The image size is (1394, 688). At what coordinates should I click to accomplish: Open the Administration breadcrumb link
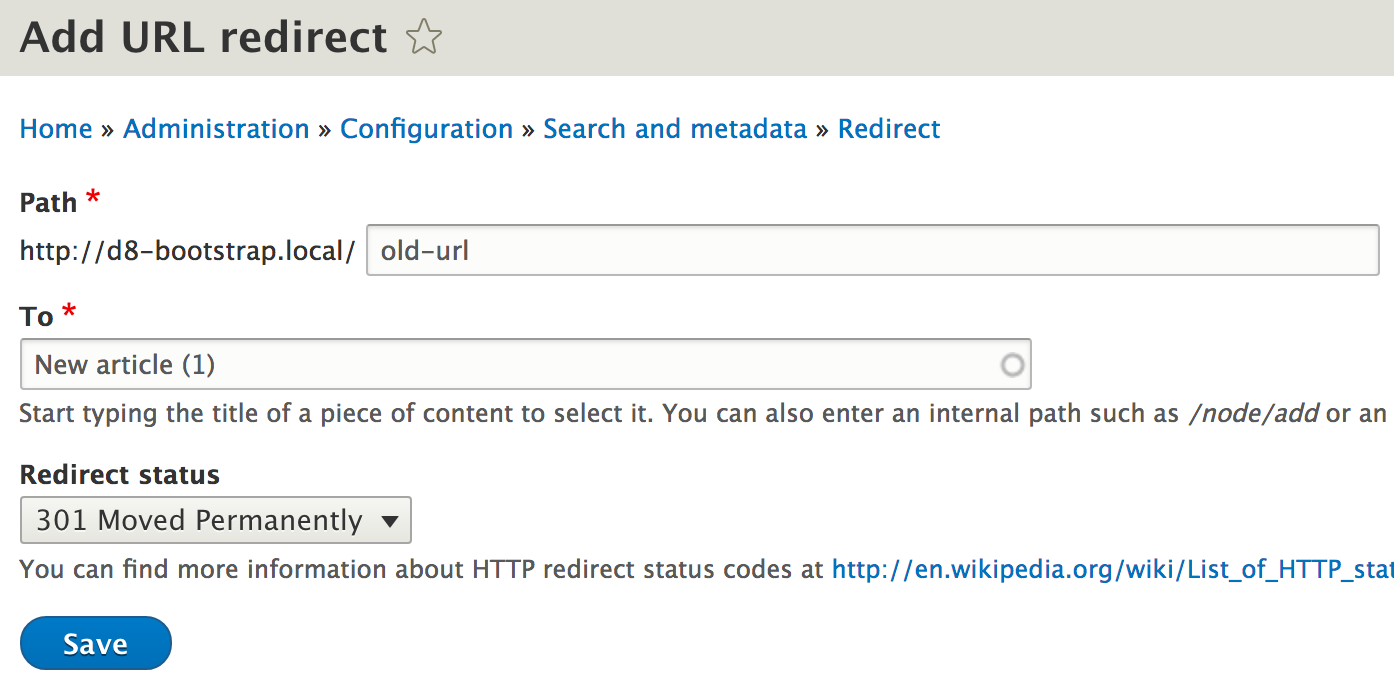coord(216,129)
